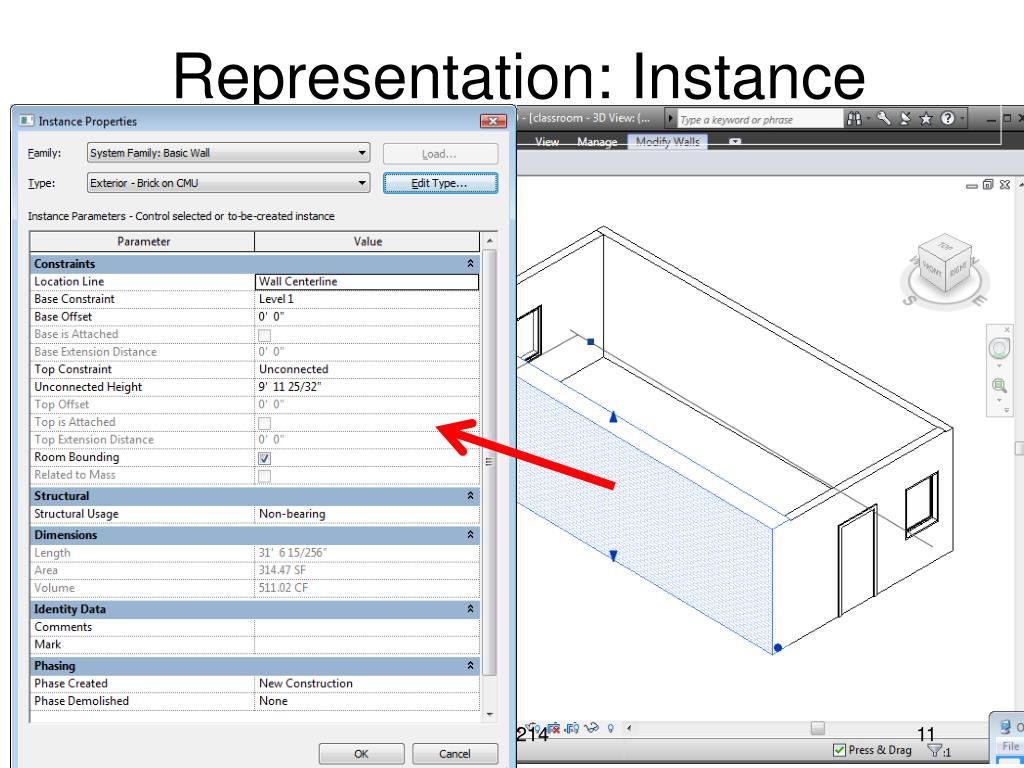Open the Favorites star icon
1024x768 pixels.
click(x=926, y=118)
